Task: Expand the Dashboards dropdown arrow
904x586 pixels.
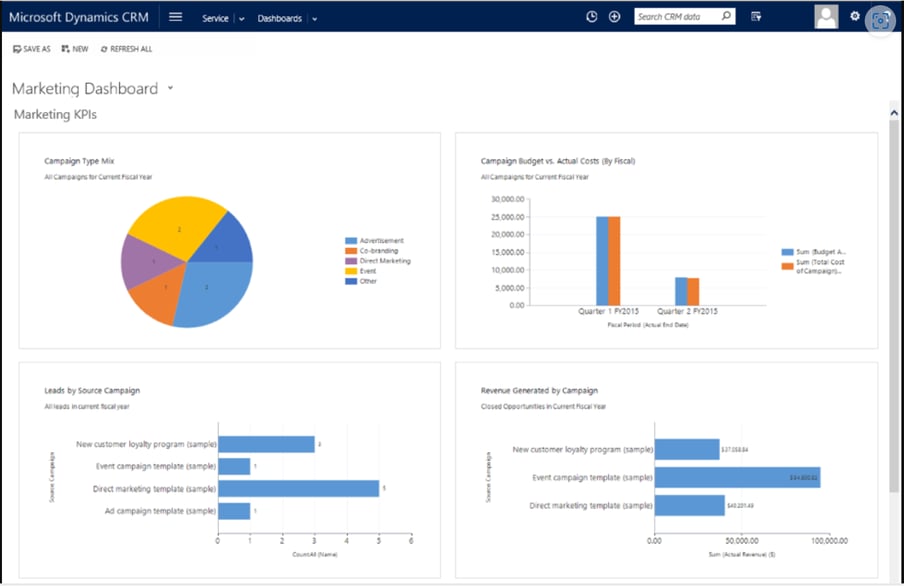Action: click(315, 19)
